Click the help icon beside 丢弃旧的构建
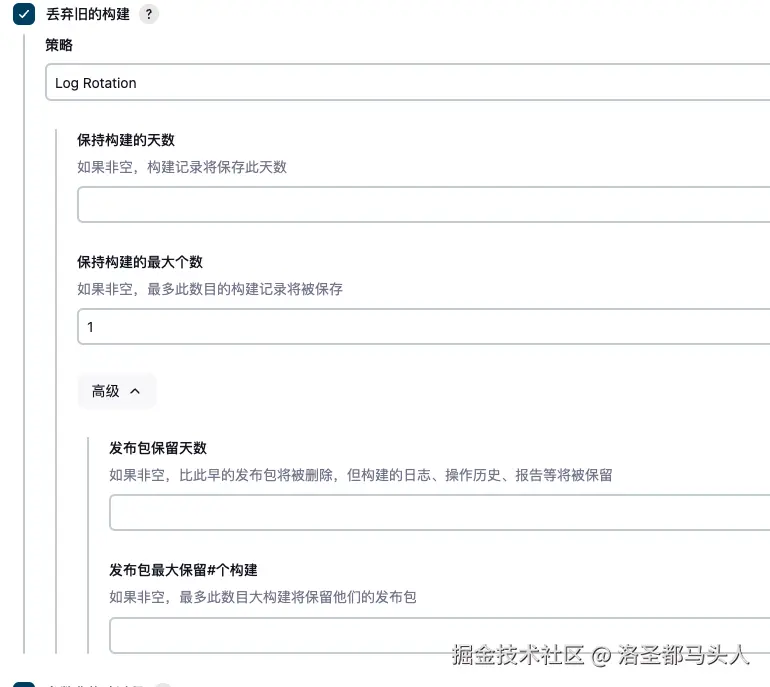770x687 pixels. point(149,14)
